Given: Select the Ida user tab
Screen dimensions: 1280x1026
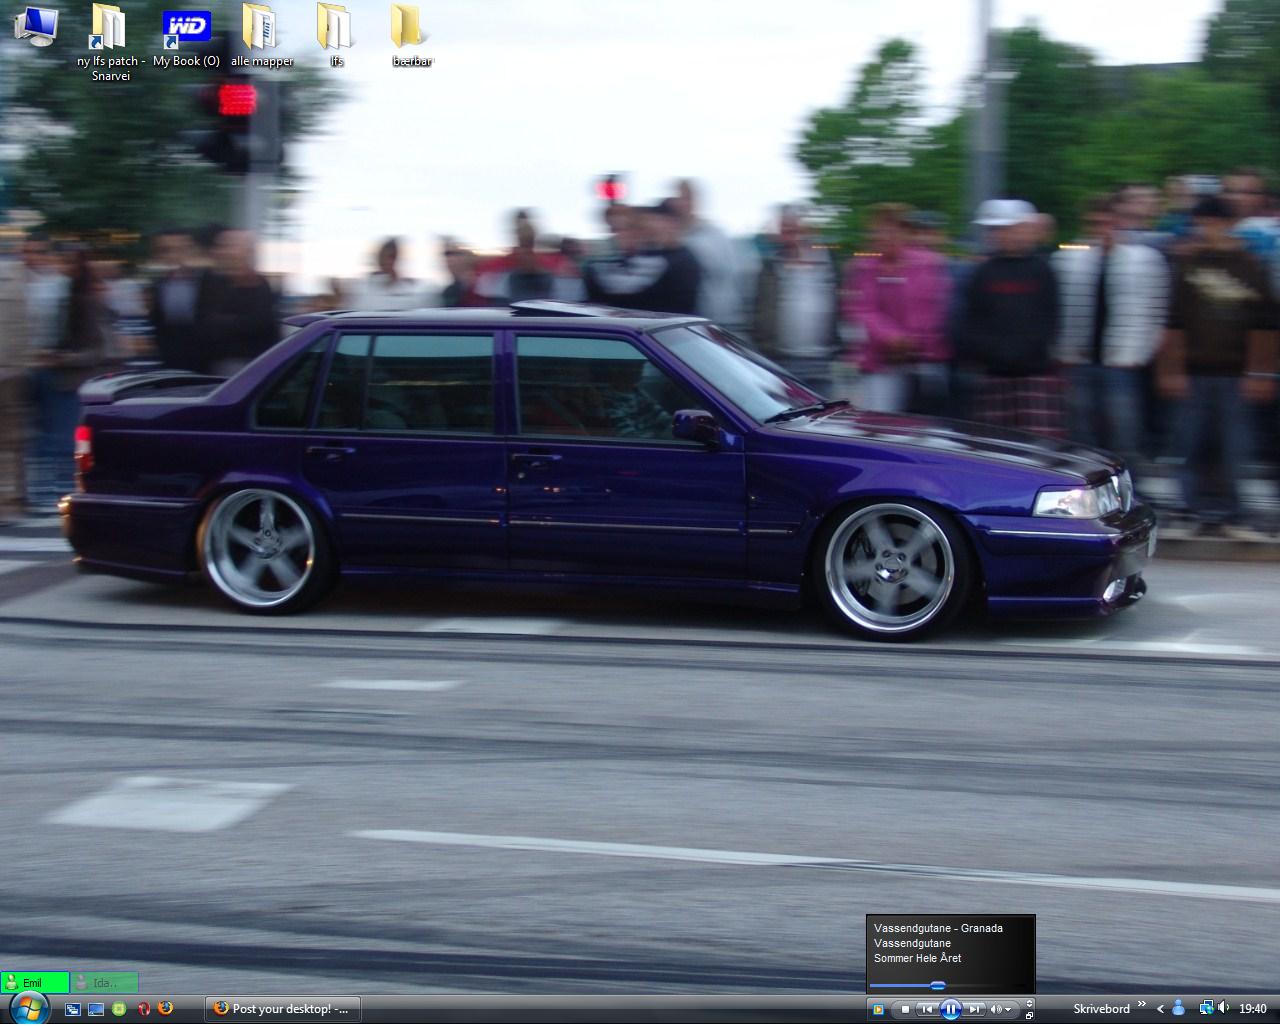Looking at the screenshot, I should click(x=104, y=983).
